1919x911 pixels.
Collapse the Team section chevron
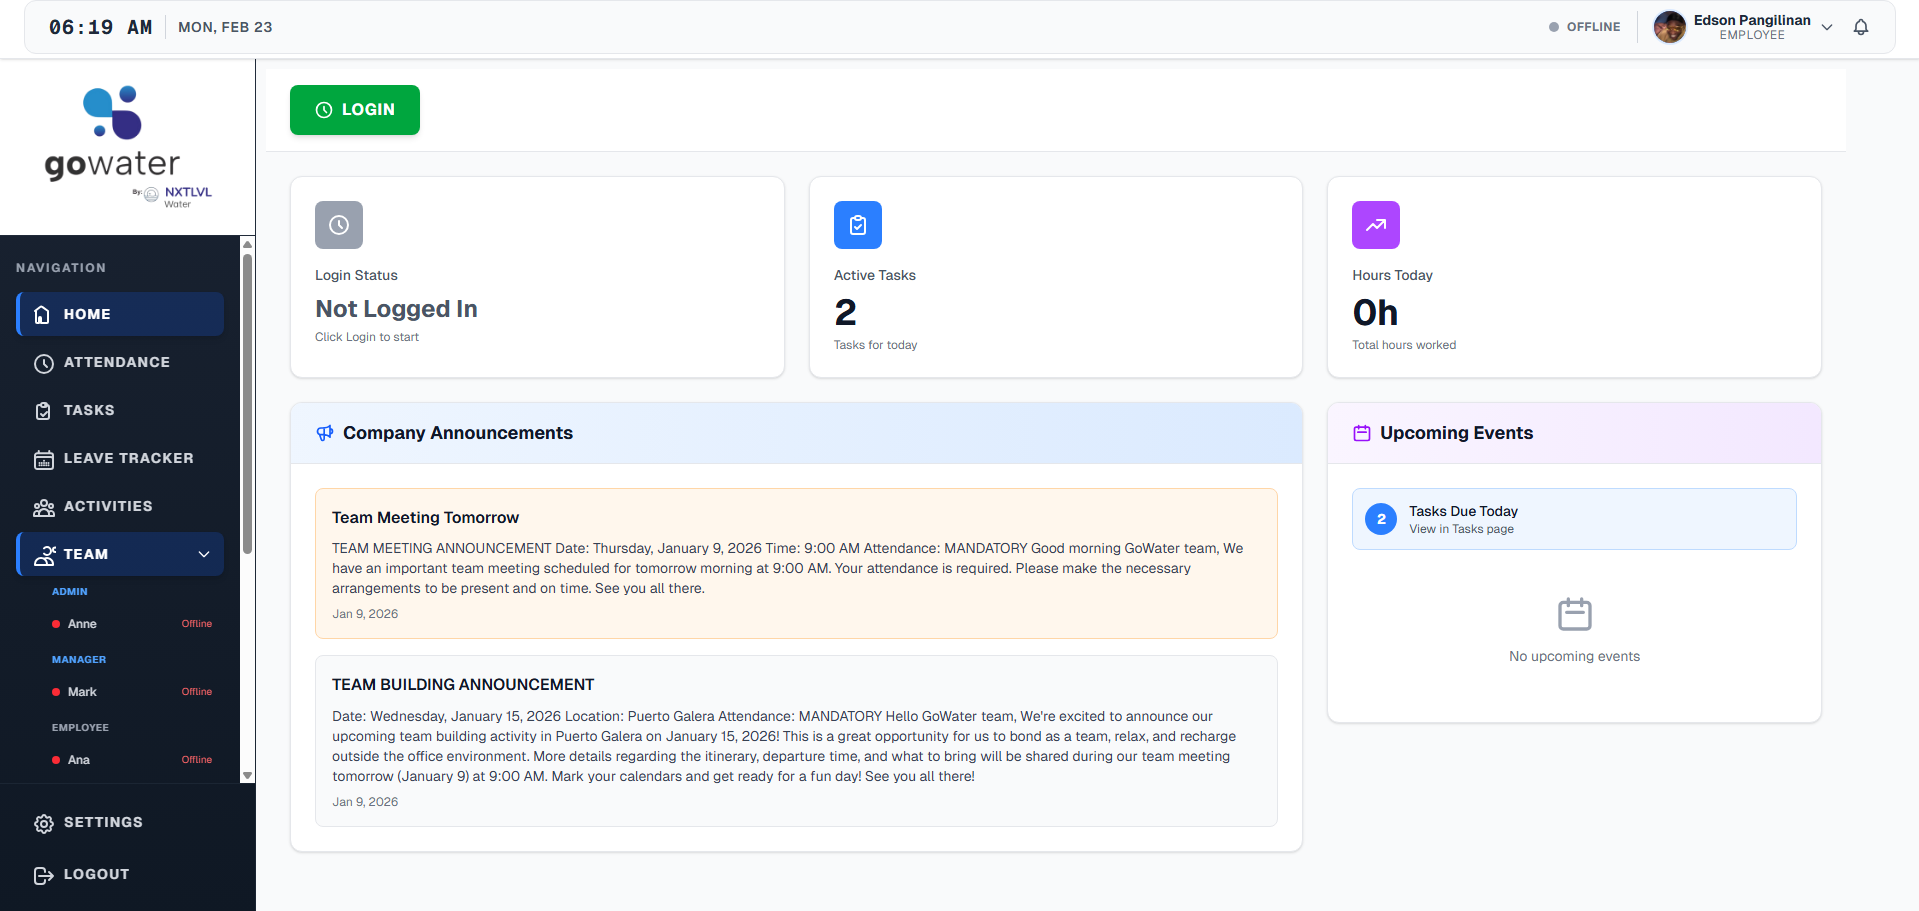204,554
